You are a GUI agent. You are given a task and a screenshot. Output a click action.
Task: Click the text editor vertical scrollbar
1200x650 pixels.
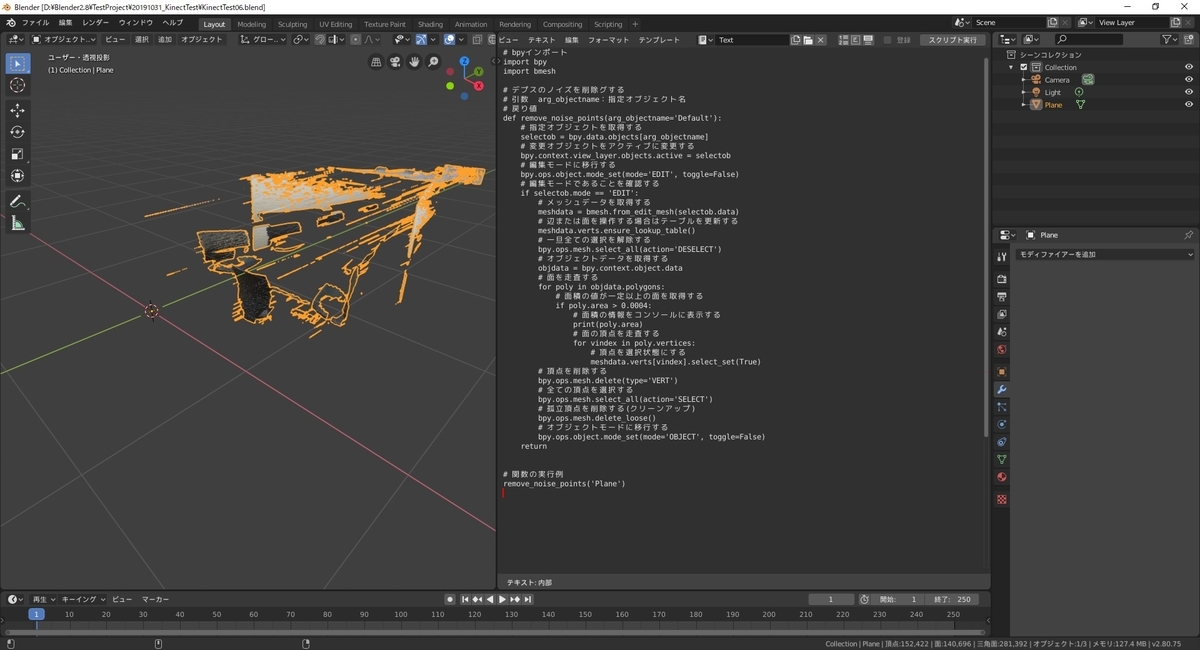tap(988, 245)
